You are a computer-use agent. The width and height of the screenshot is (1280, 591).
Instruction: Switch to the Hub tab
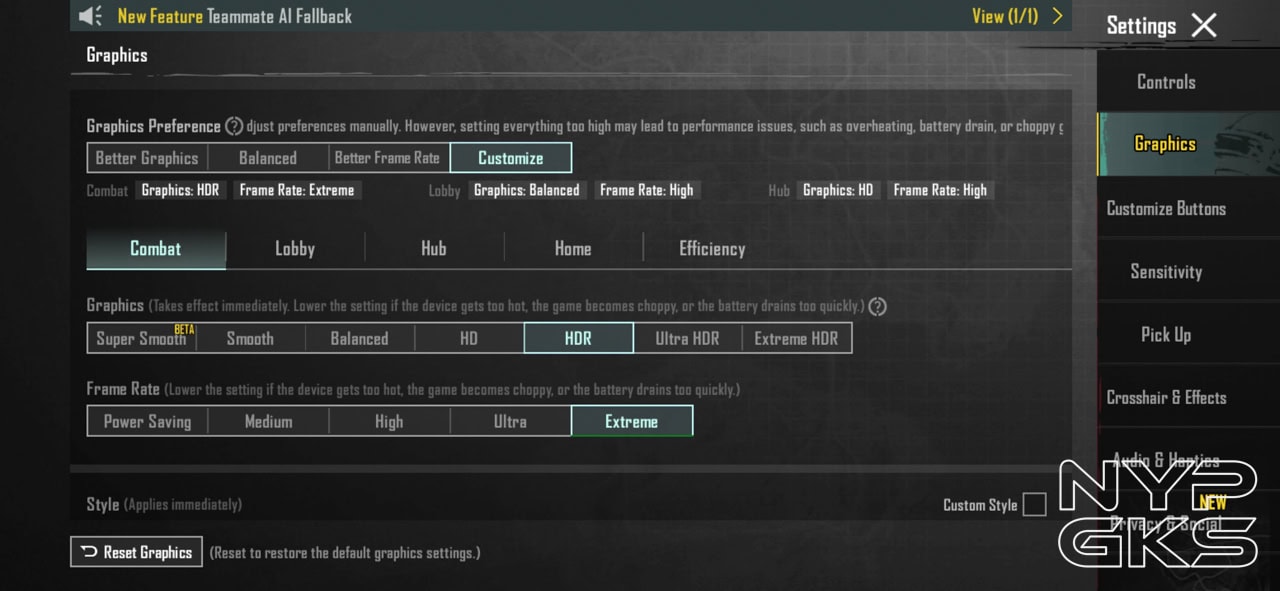click(x=434, y=249)
